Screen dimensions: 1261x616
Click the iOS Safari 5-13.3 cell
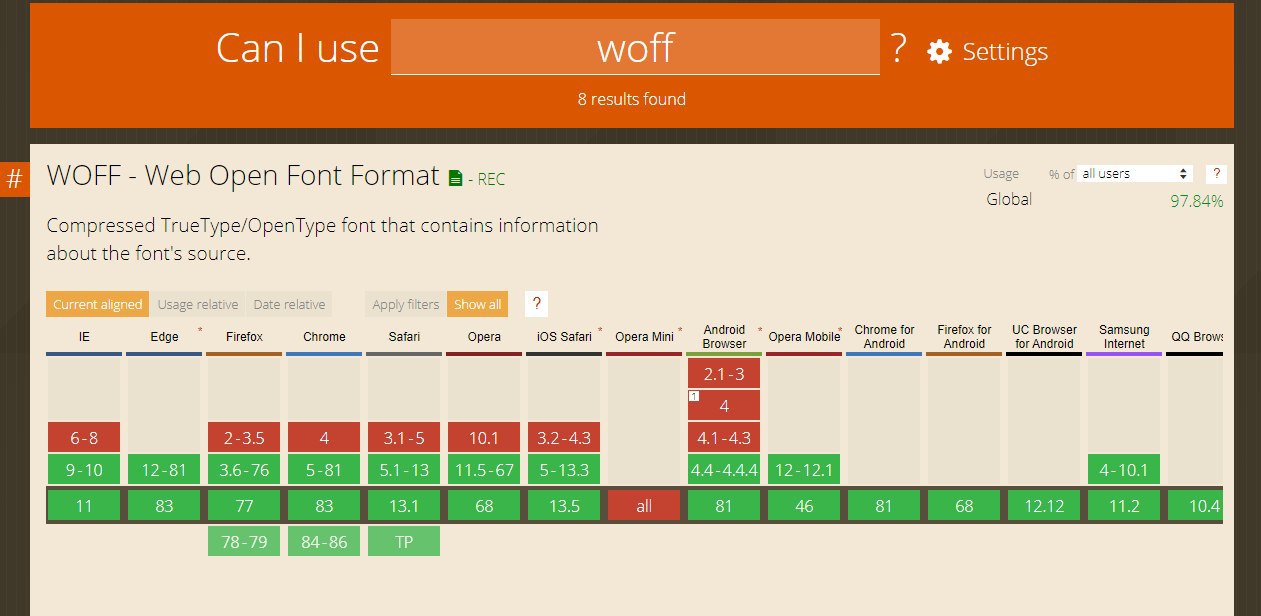[564, 469]
